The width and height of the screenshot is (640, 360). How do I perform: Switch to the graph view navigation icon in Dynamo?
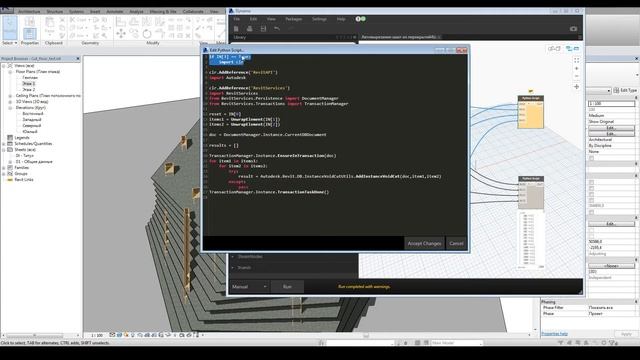click(572, 49)
